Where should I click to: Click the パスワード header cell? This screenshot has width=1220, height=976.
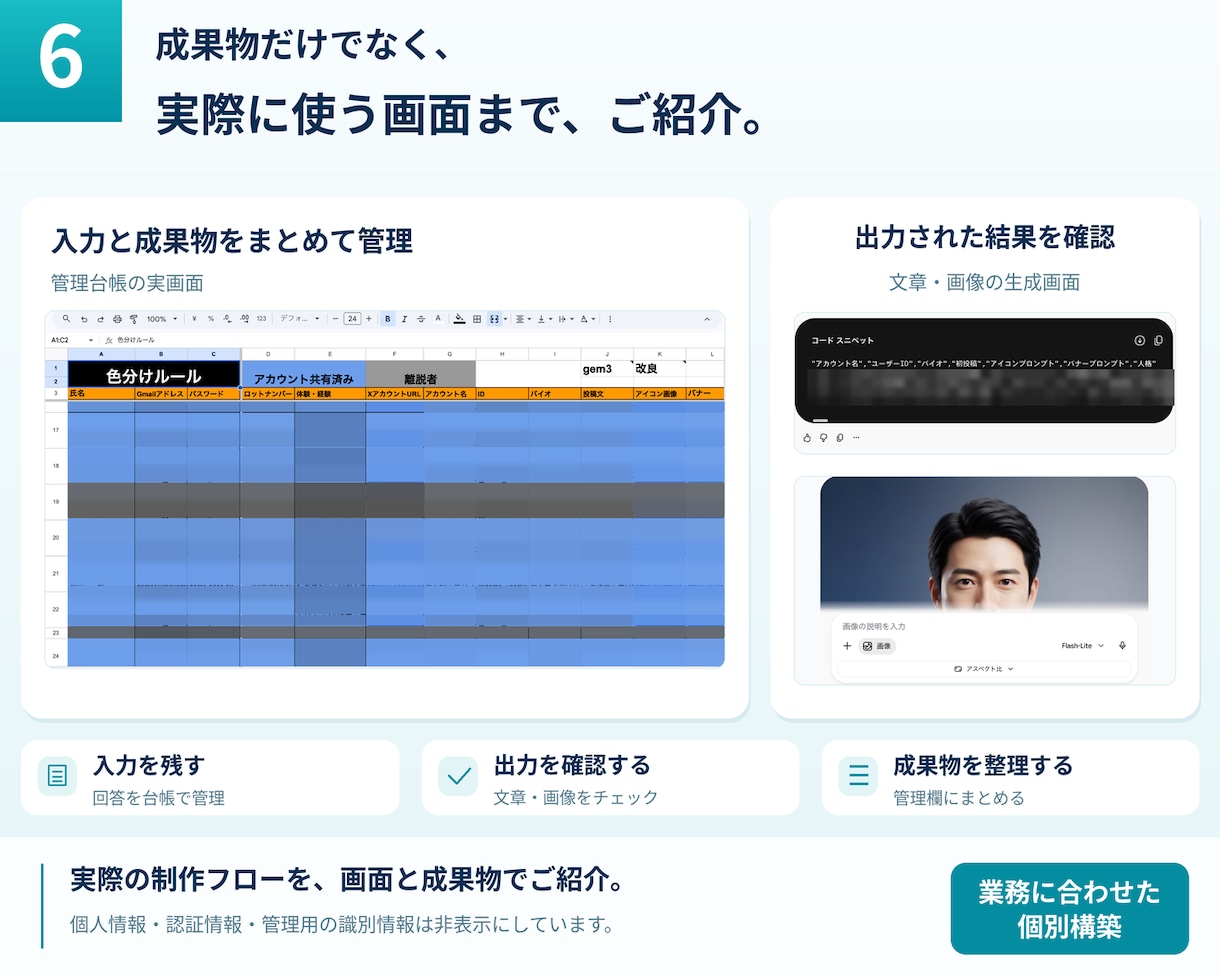[213, 394]
